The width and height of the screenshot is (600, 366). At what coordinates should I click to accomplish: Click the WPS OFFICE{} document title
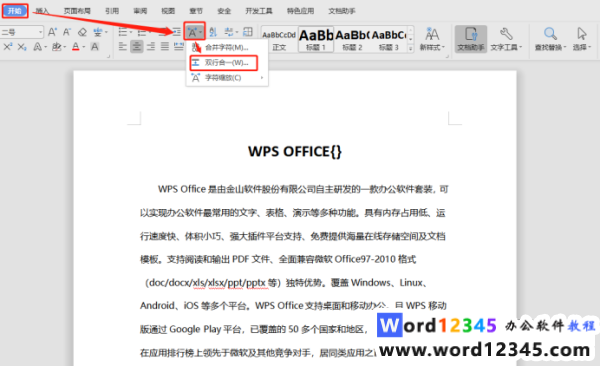(295, 152)
